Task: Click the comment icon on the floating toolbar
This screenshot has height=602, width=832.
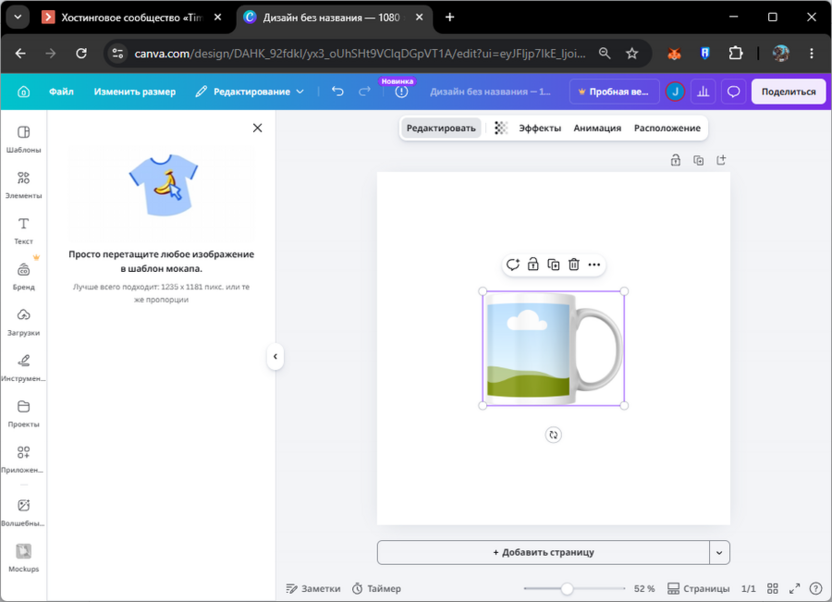Action: pos(513,264)
